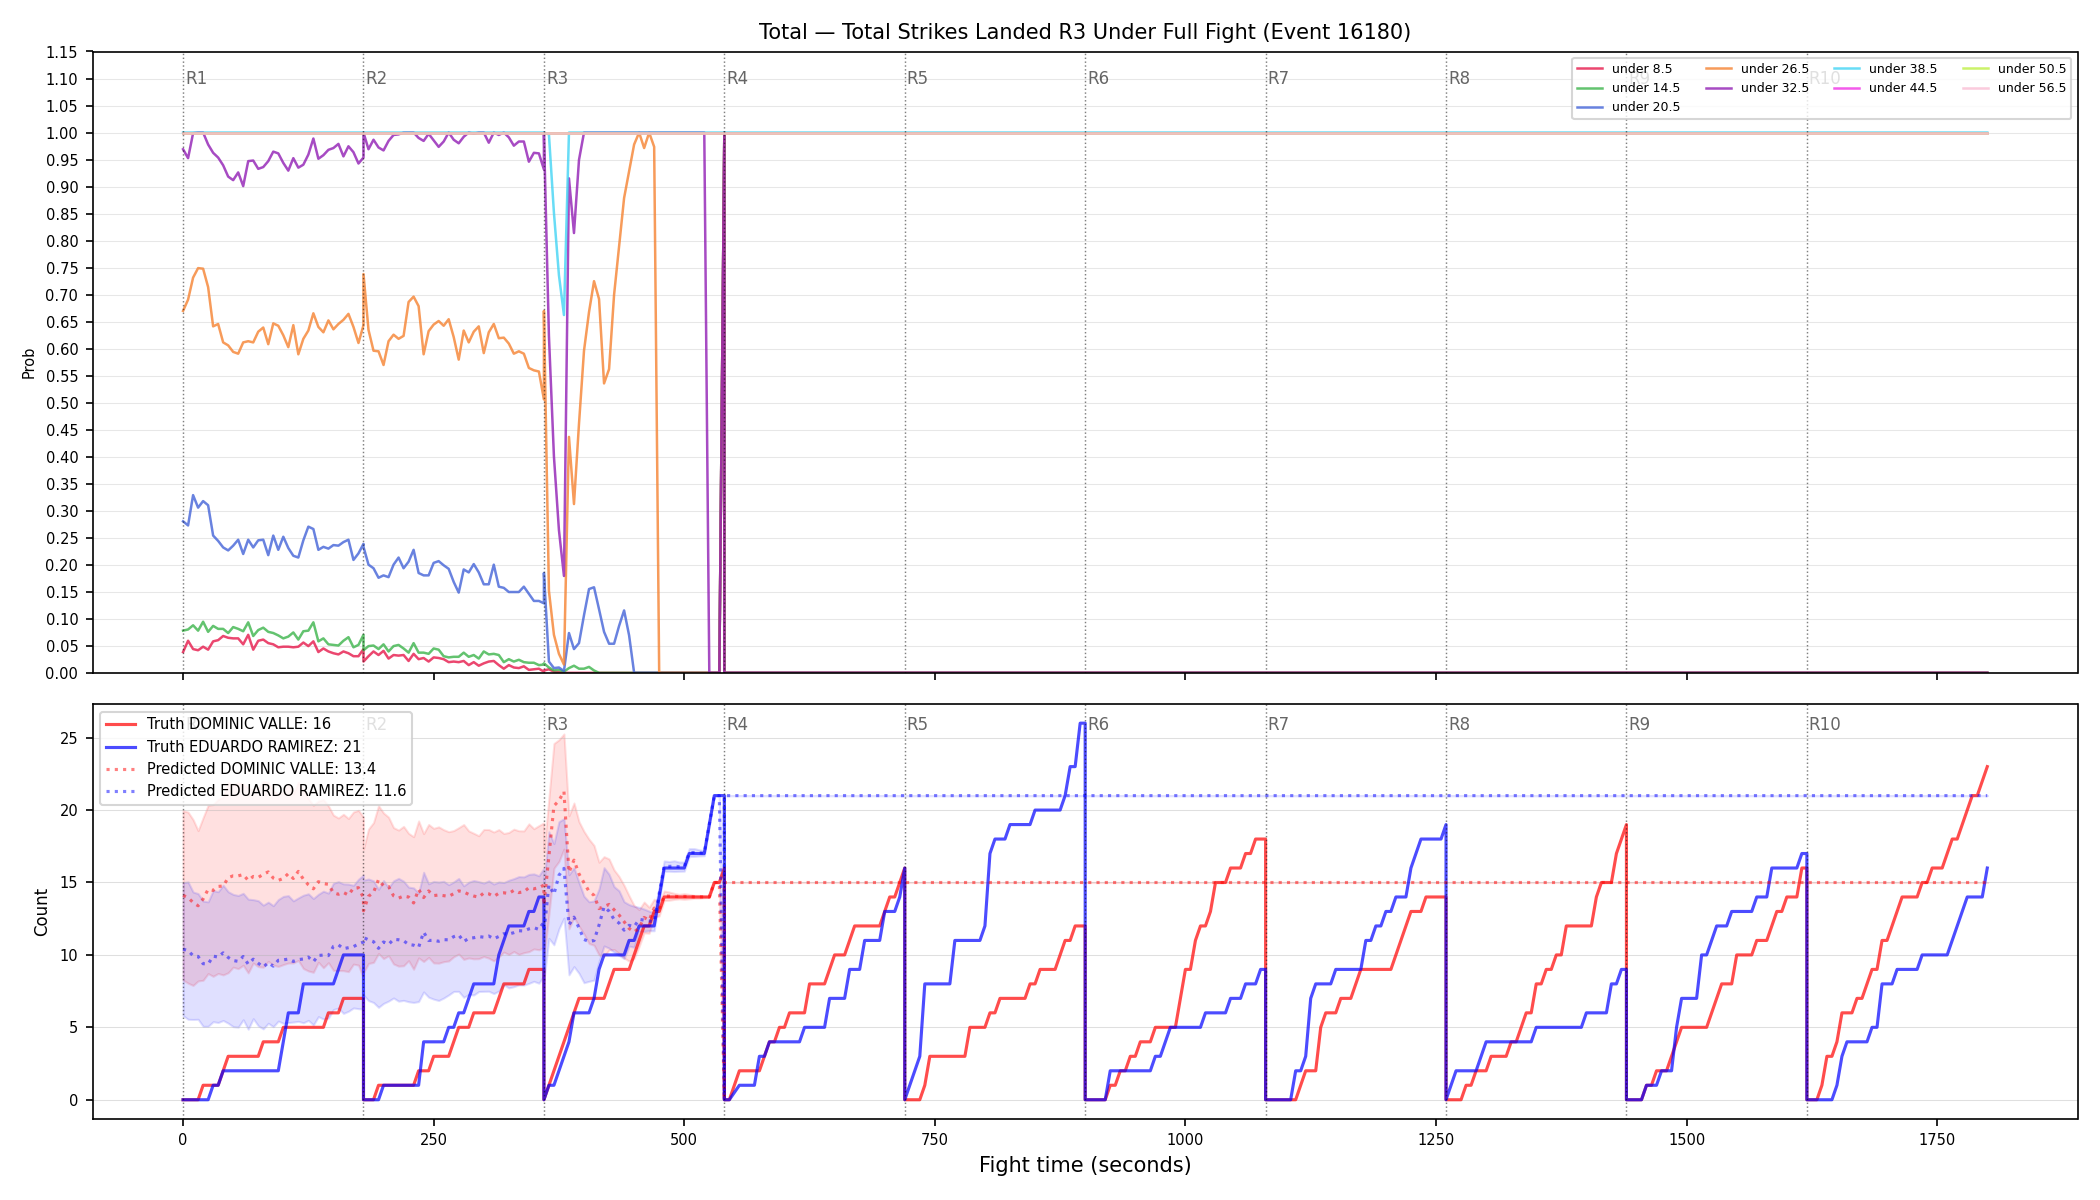Click the R8 round marker in probability chart

1459,78
